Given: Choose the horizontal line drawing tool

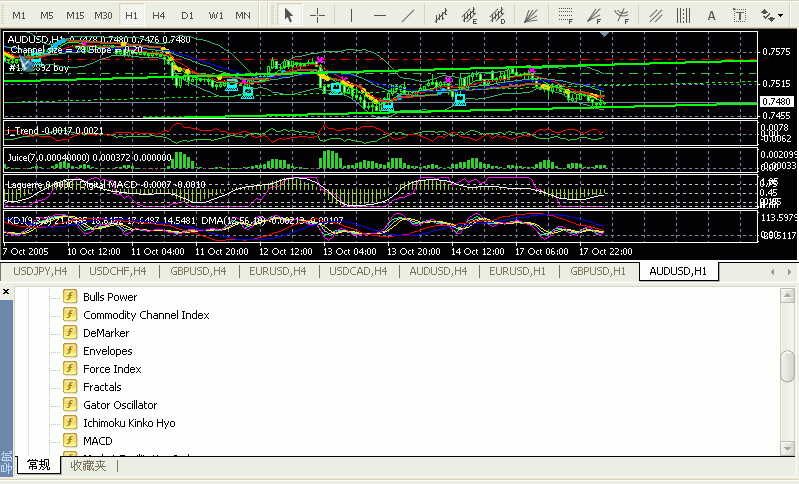Looking at the screenshot, I should [x=379, y=15].
